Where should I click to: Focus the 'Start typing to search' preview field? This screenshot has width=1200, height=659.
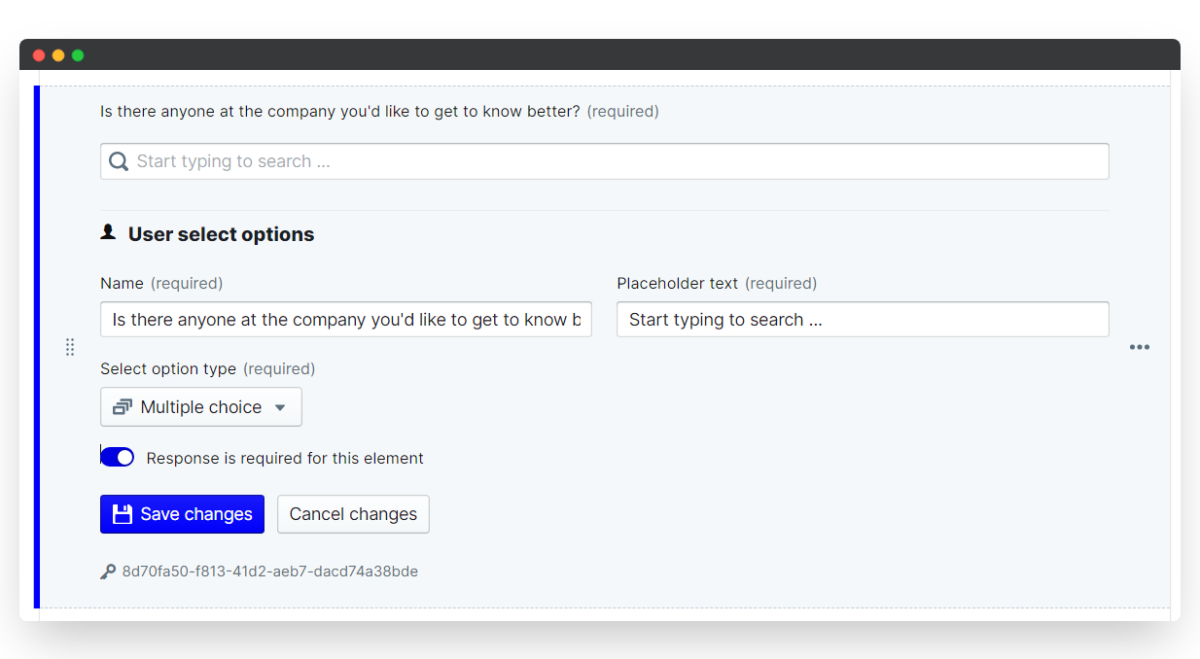coord(604,161)
